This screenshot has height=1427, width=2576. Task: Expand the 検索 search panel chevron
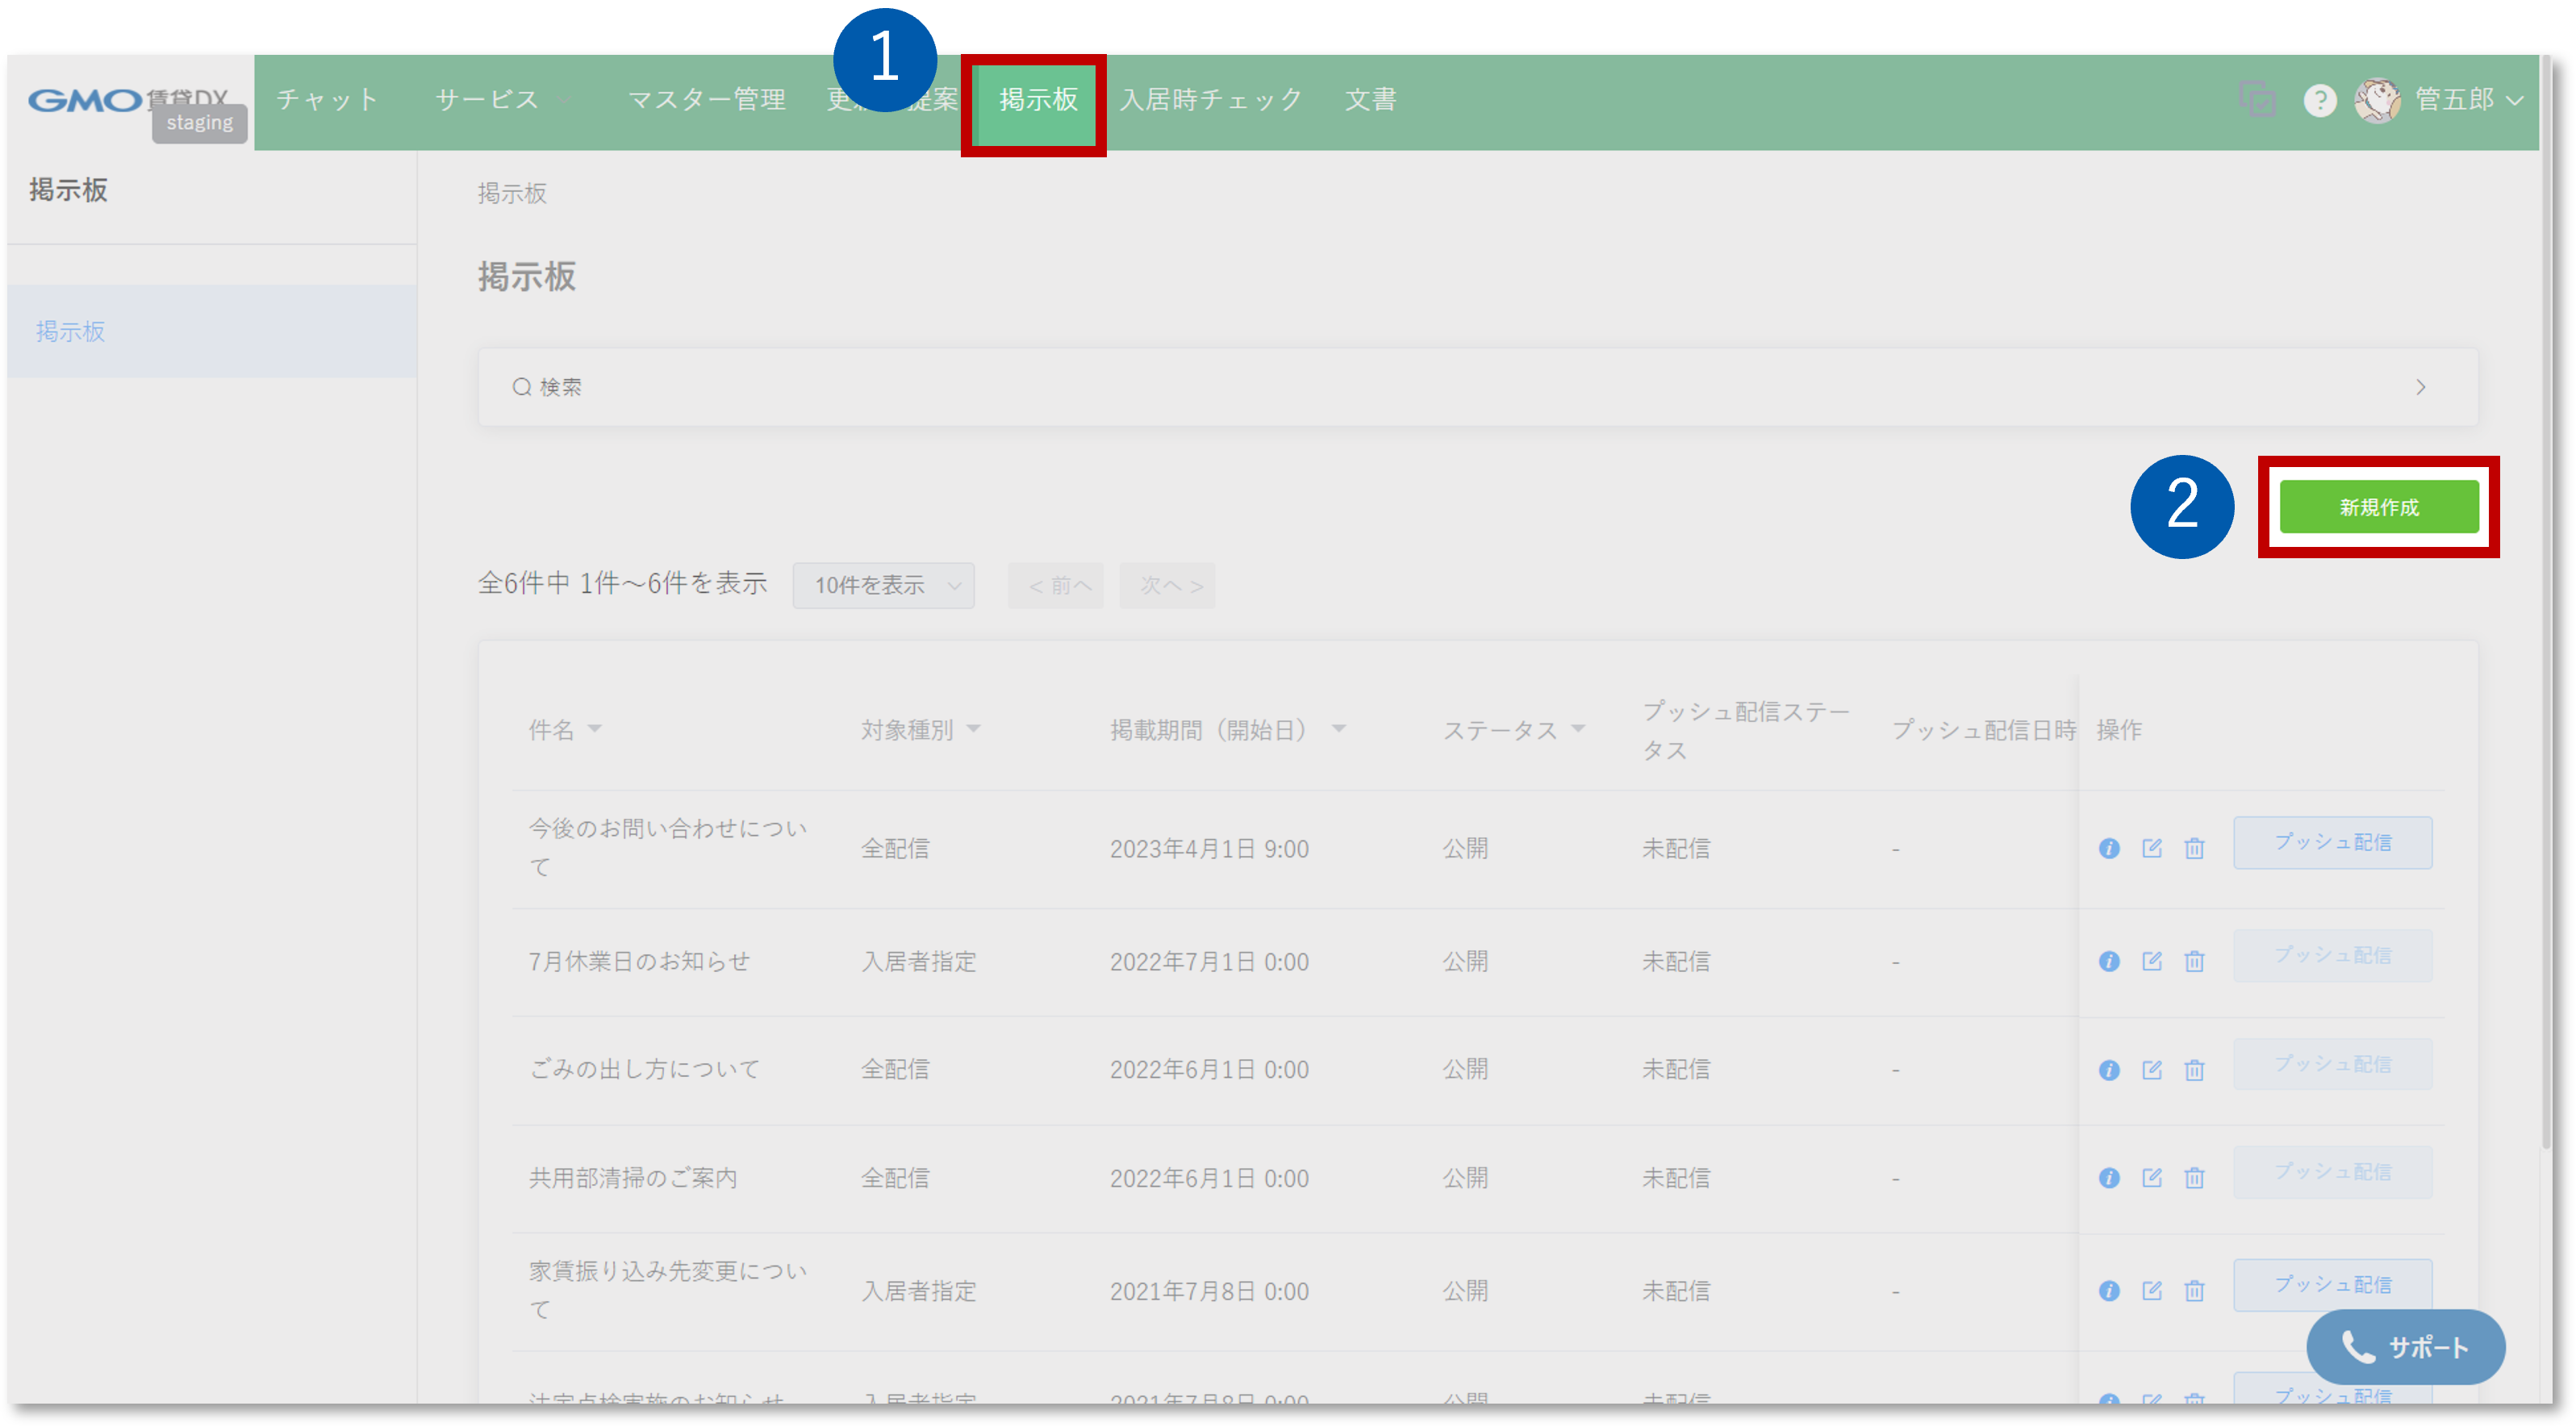click(x=2420, y=387)
